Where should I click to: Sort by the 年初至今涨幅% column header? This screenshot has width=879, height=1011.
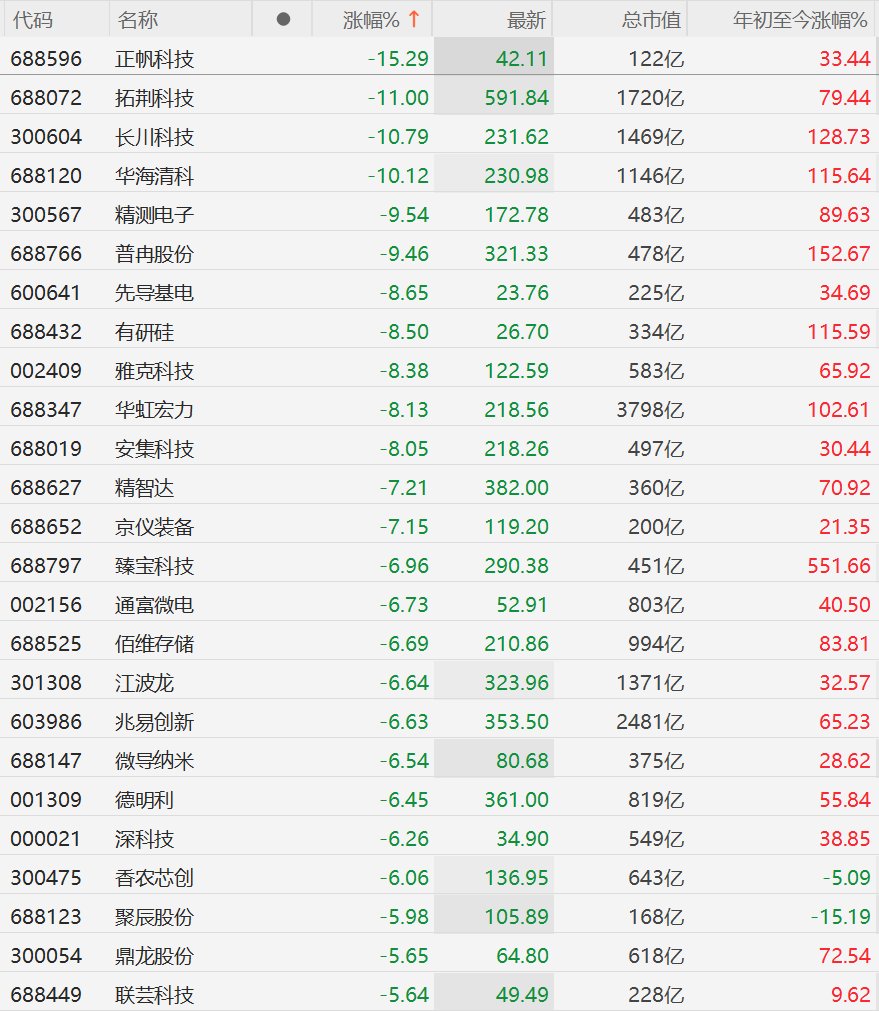tap(800, 20)
